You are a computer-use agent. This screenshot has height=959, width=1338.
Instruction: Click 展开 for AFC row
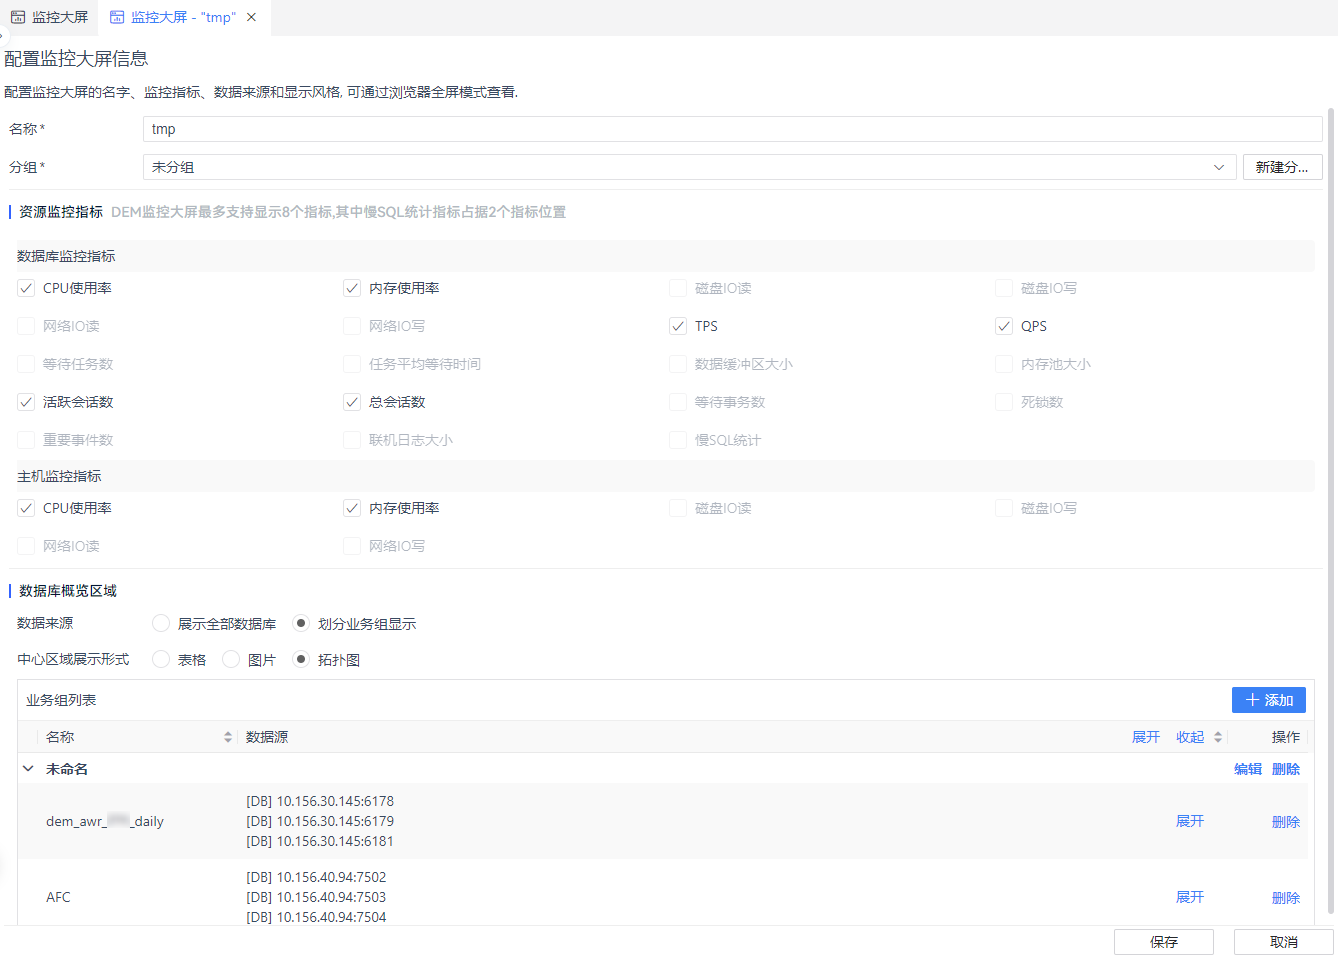pyautogui.click(x=1190, y=897)
